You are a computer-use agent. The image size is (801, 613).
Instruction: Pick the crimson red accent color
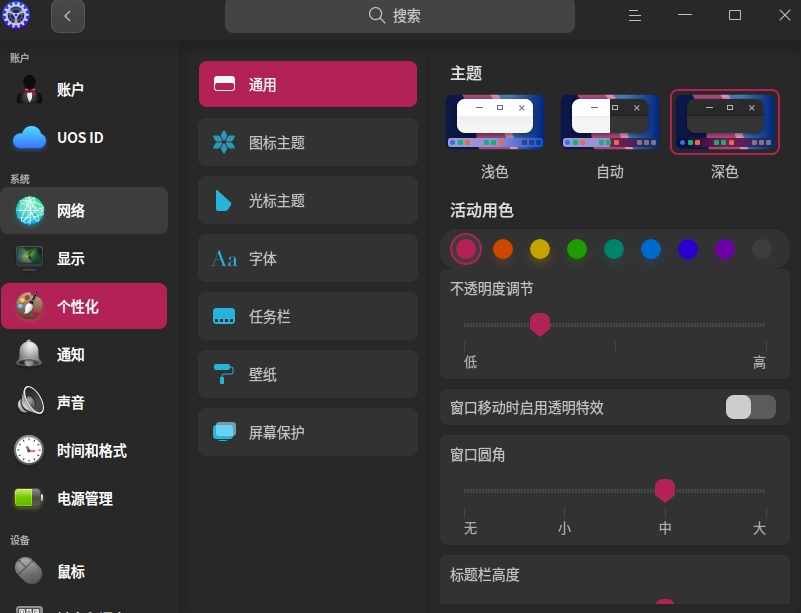466,249
